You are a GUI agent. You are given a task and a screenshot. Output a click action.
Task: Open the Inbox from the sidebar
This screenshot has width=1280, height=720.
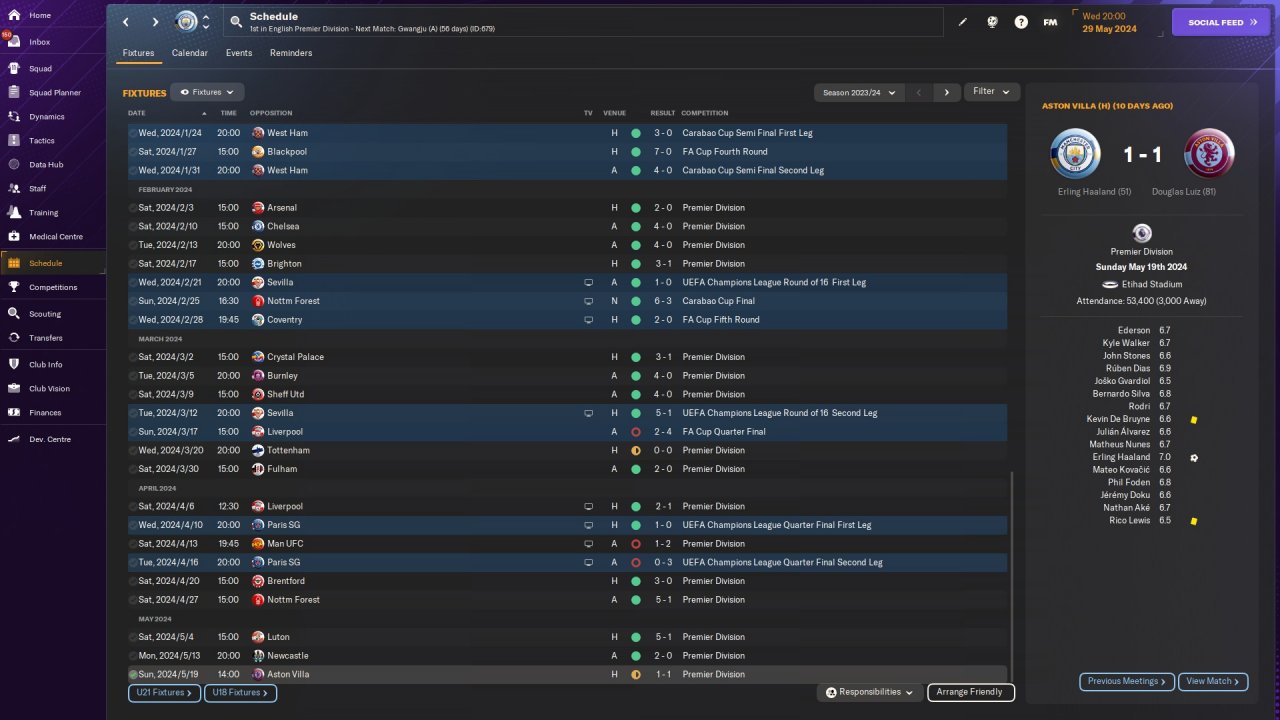(x=40, y=42)
